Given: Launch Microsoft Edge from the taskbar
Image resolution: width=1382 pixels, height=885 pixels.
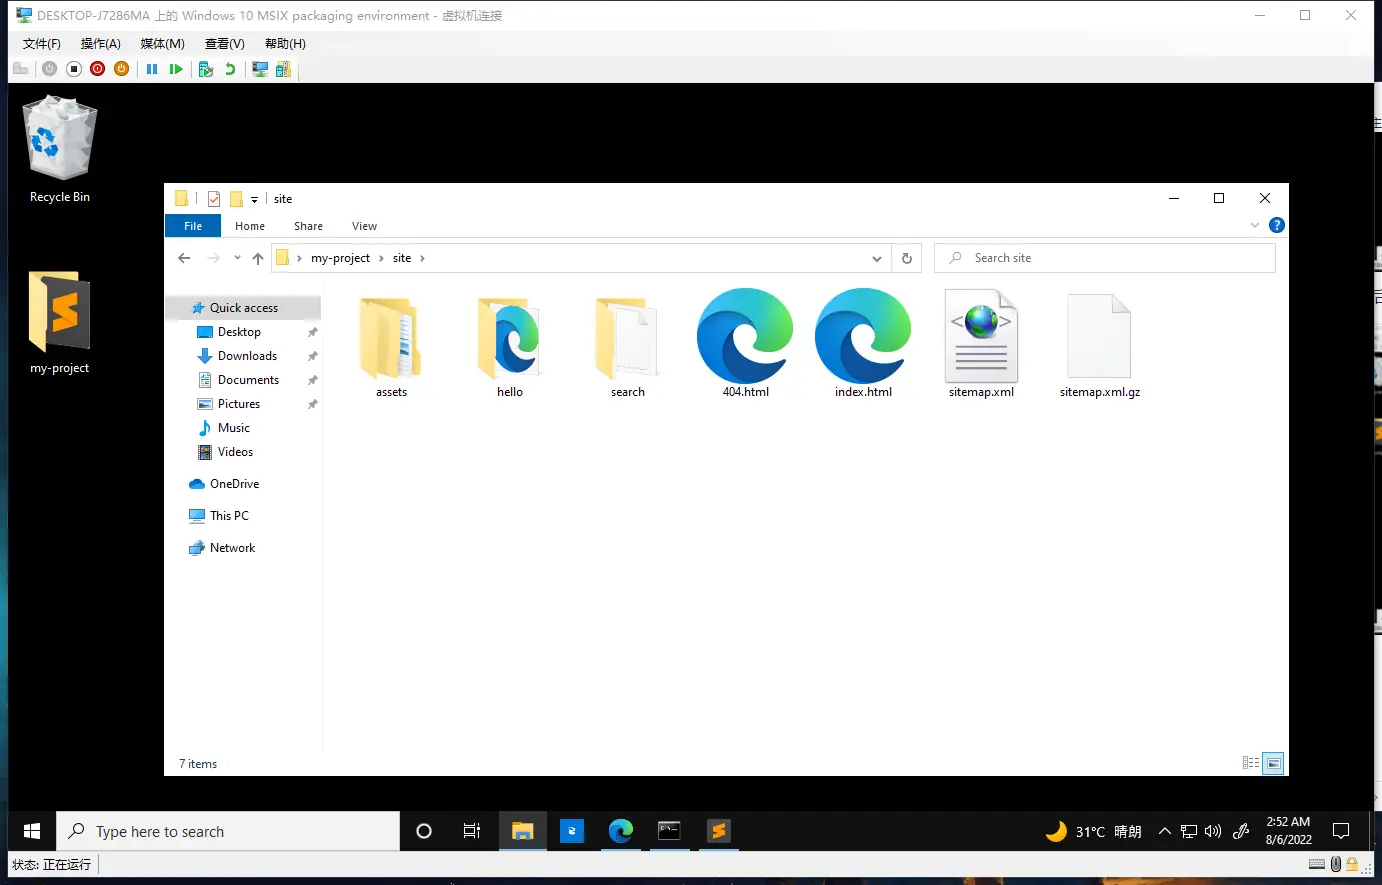Looking at the screenshot, I should click(621, 831).
